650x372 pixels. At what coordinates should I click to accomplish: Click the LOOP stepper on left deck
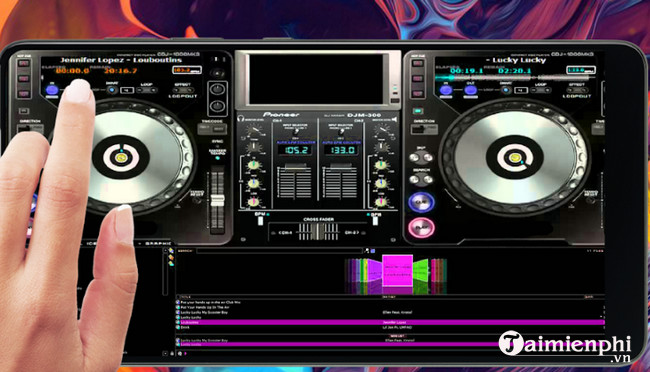[148, 90]
